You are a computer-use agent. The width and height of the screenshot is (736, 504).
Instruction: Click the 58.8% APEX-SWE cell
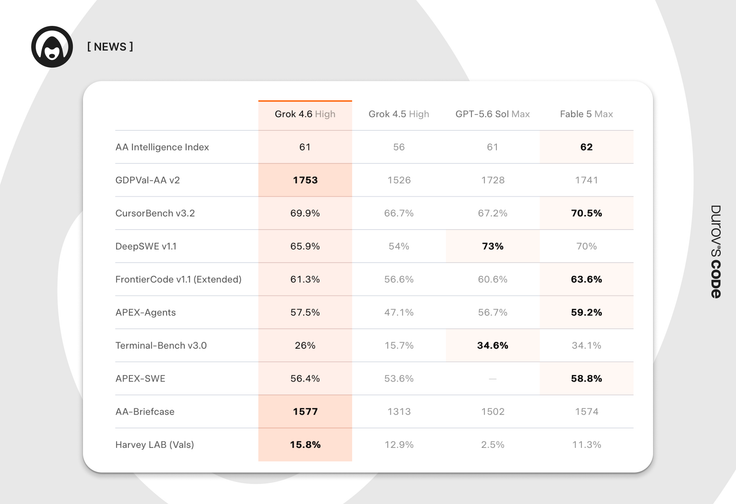pos(587,378)
